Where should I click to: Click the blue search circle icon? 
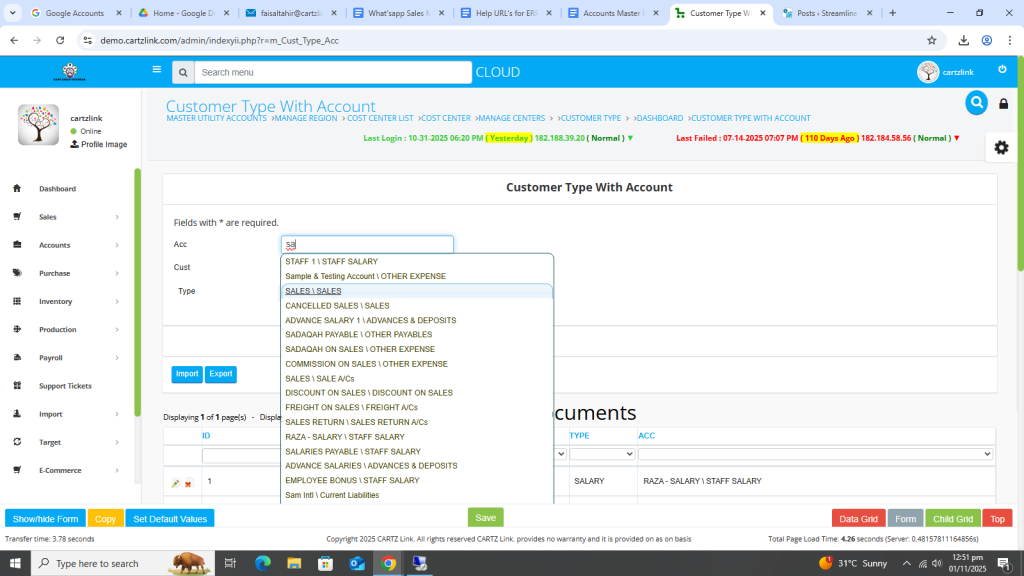pos(976,103)
